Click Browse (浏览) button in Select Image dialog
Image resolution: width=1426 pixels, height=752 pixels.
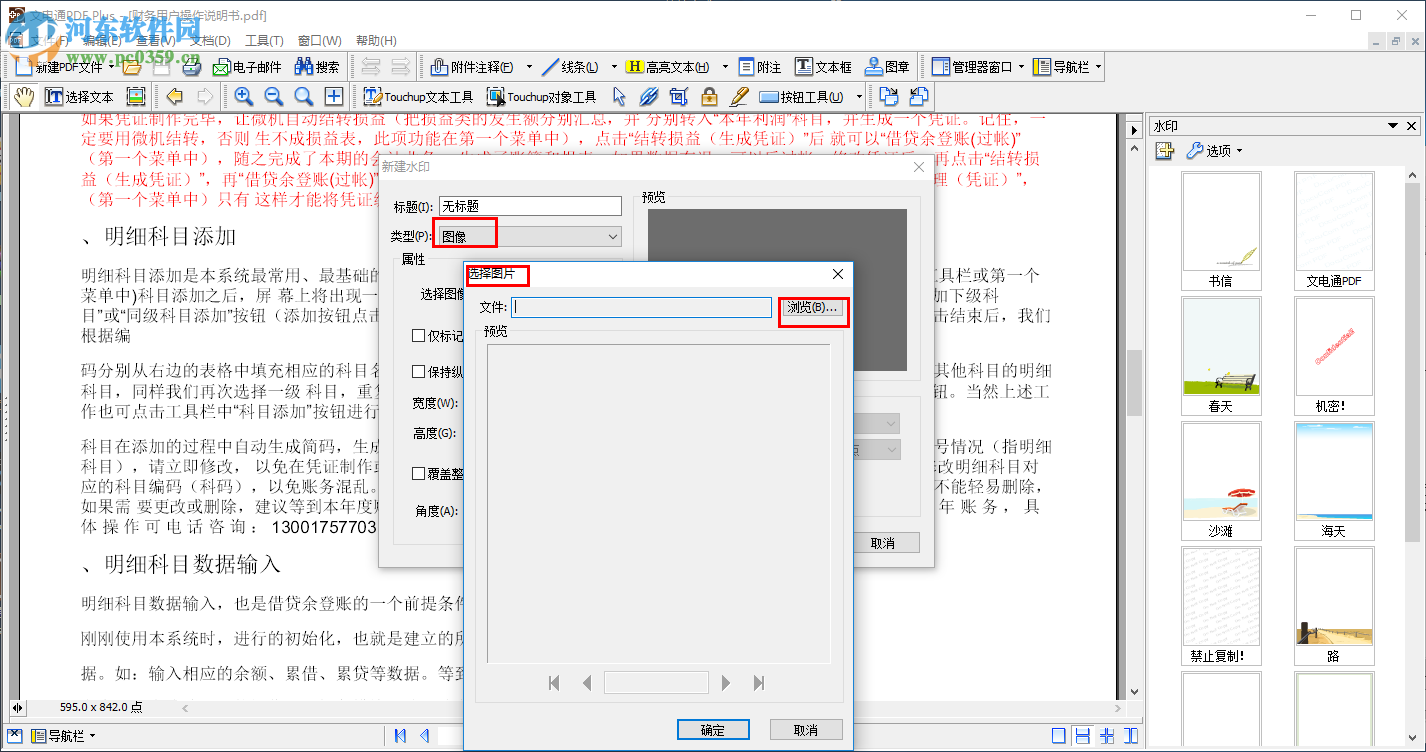pos(813,308)
